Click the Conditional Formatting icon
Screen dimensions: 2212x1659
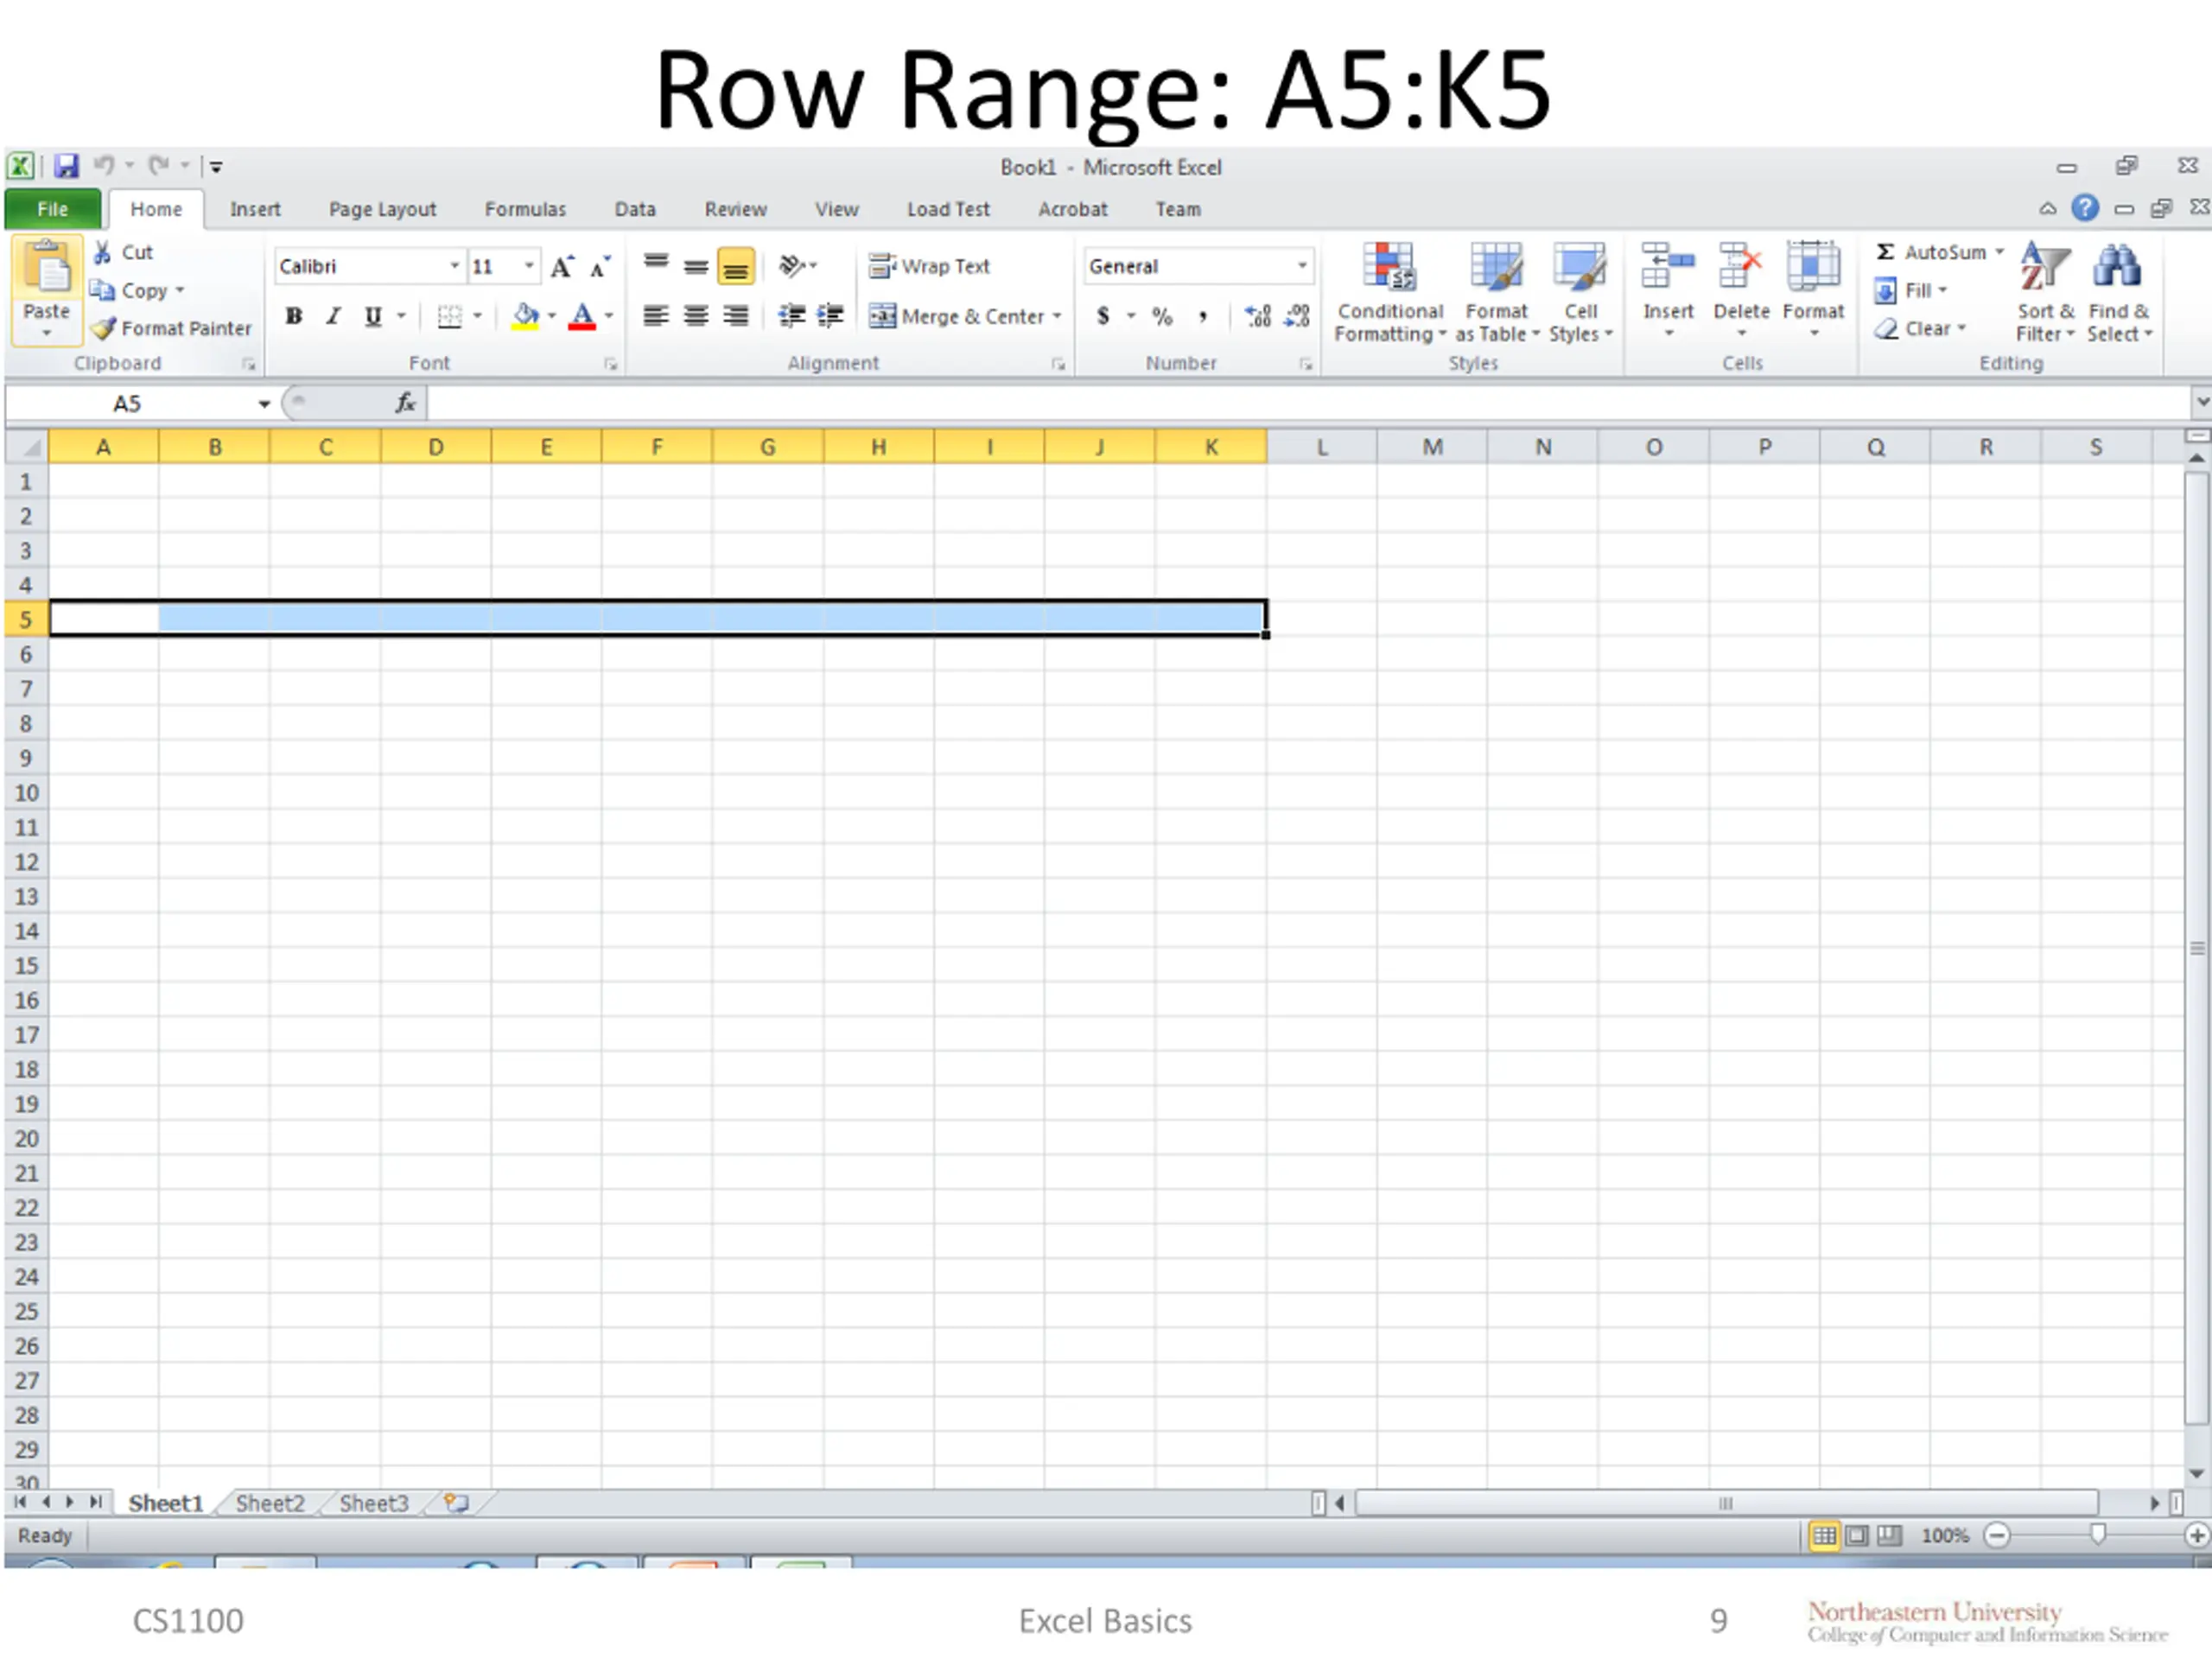[1389, 268]
